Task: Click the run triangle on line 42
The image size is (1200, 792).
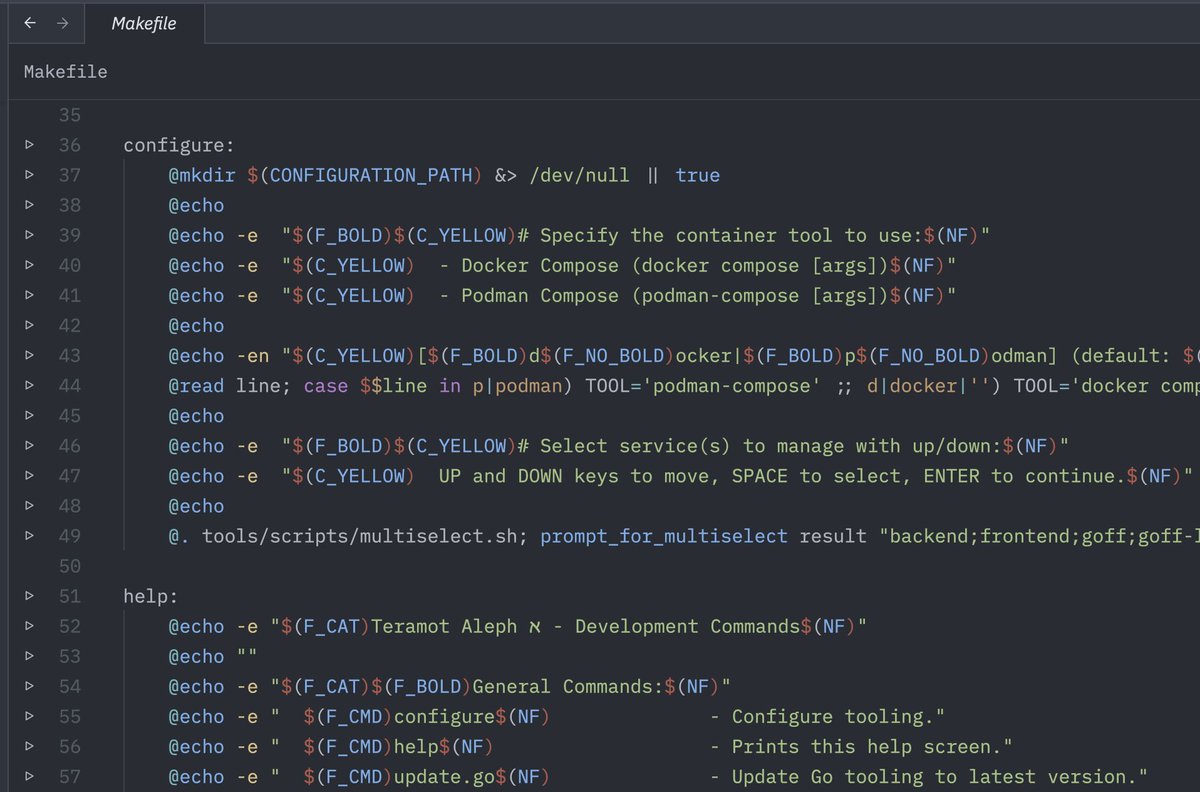Action: [x=30, y=325]
